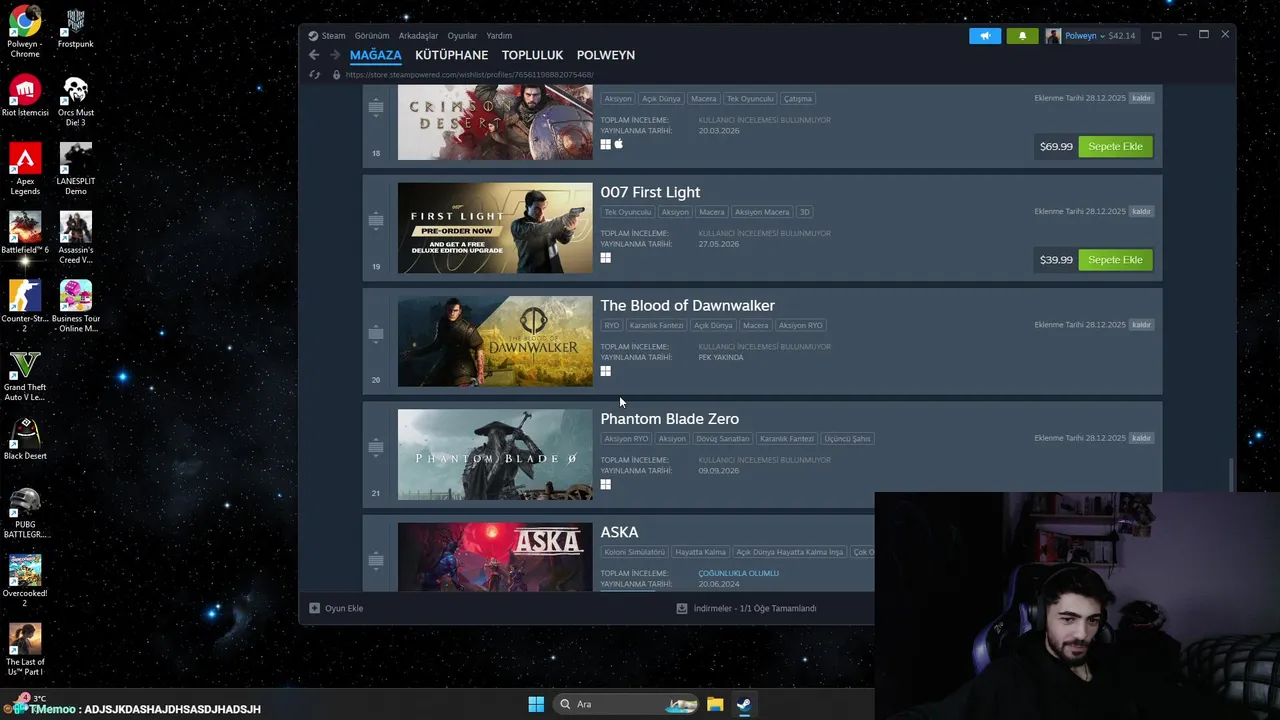Click the Açık Dünya tag on Crimson Desert
This screenshot has height=720, width=1280.
click(x=661, y=99)
